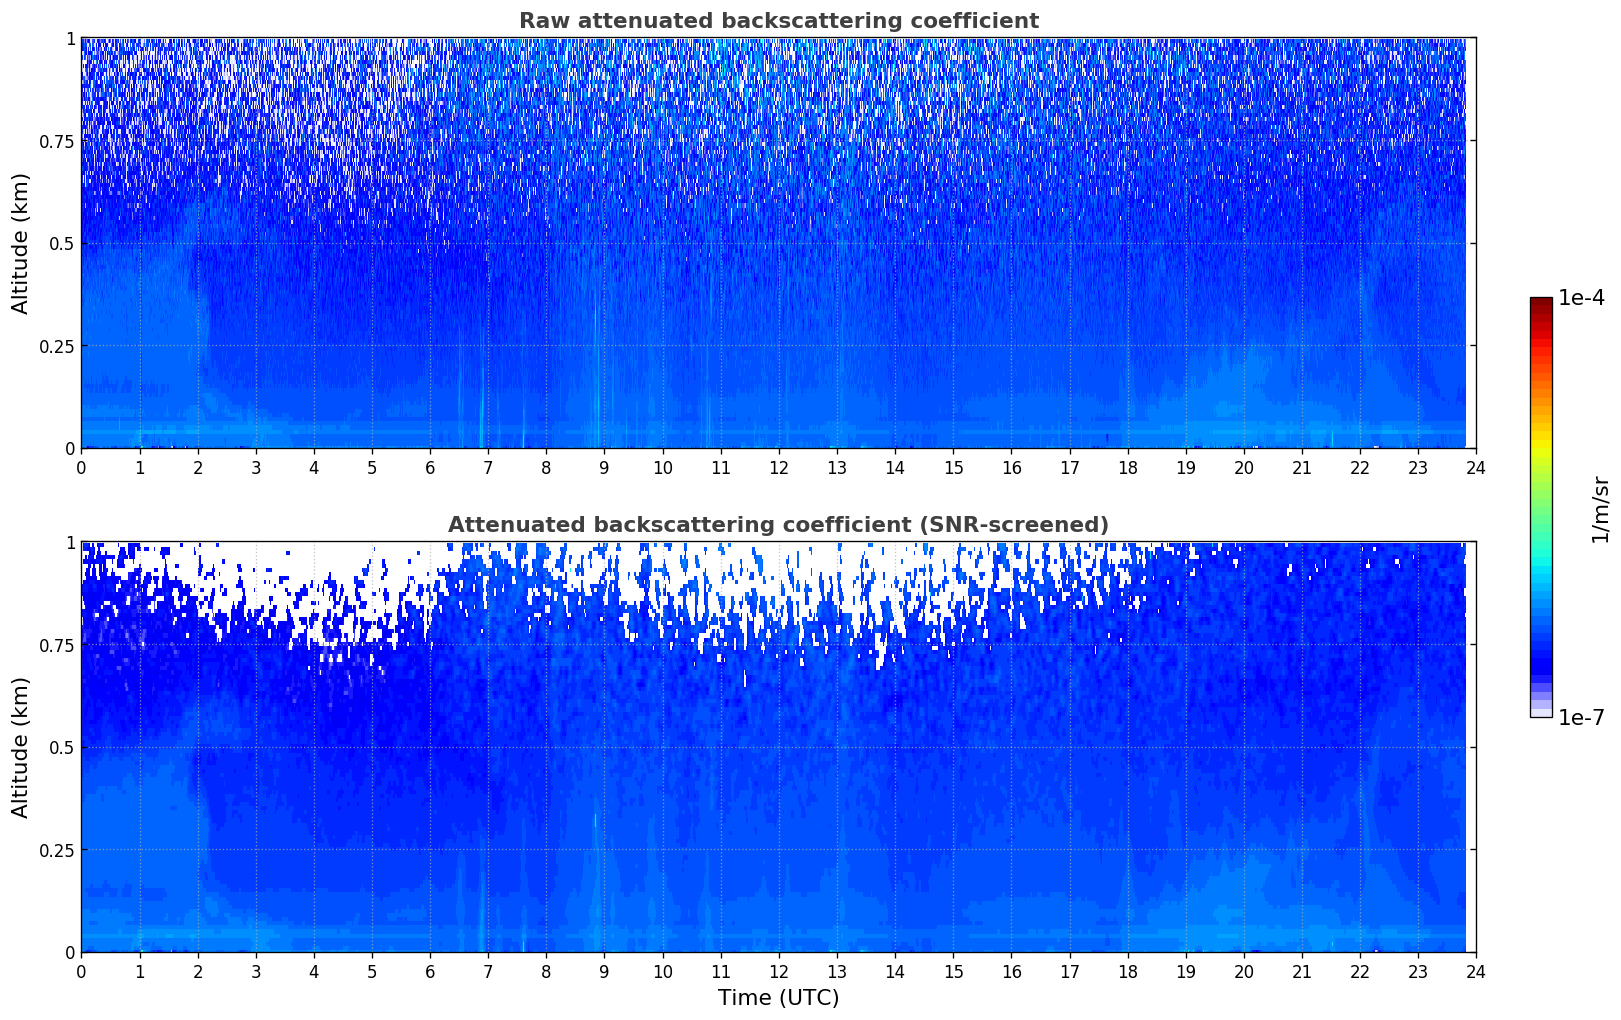Click the top plot's "Altitude (km)" axis label
This screenshot has width=1621, height=1020.
click(21, 243)
